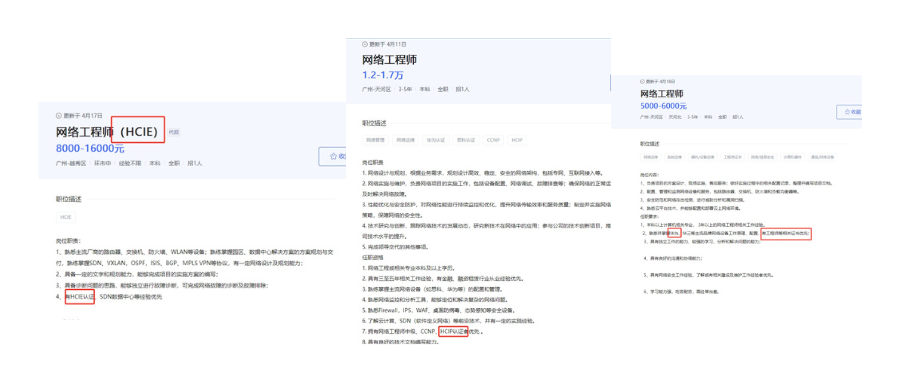Click the line listing VXLAN、OSPF、ISIS、BGP
Screen dimensions: 900x383
click(x=179, y=264)
